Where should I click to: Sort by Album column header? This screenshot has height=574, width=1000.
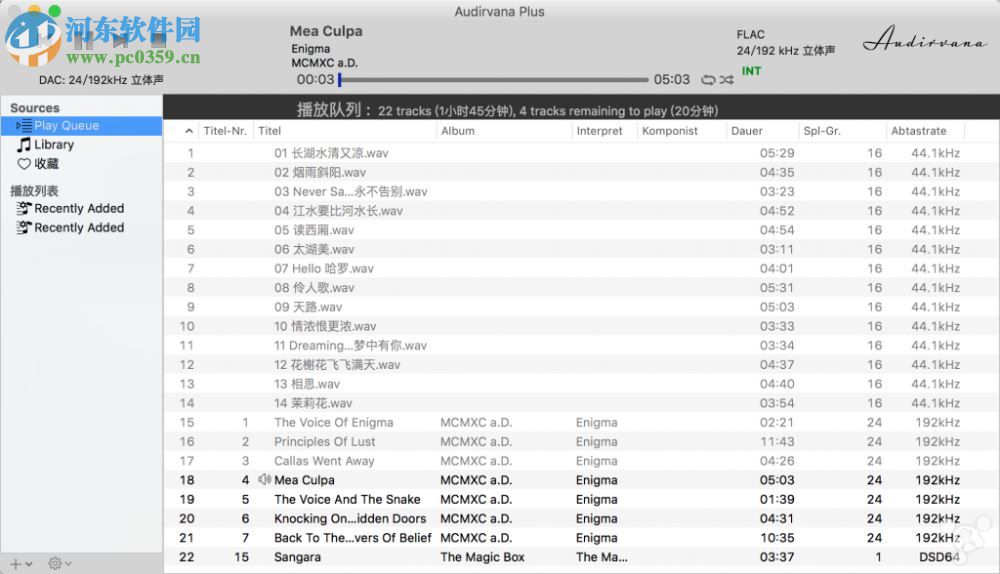coord(504,131)
